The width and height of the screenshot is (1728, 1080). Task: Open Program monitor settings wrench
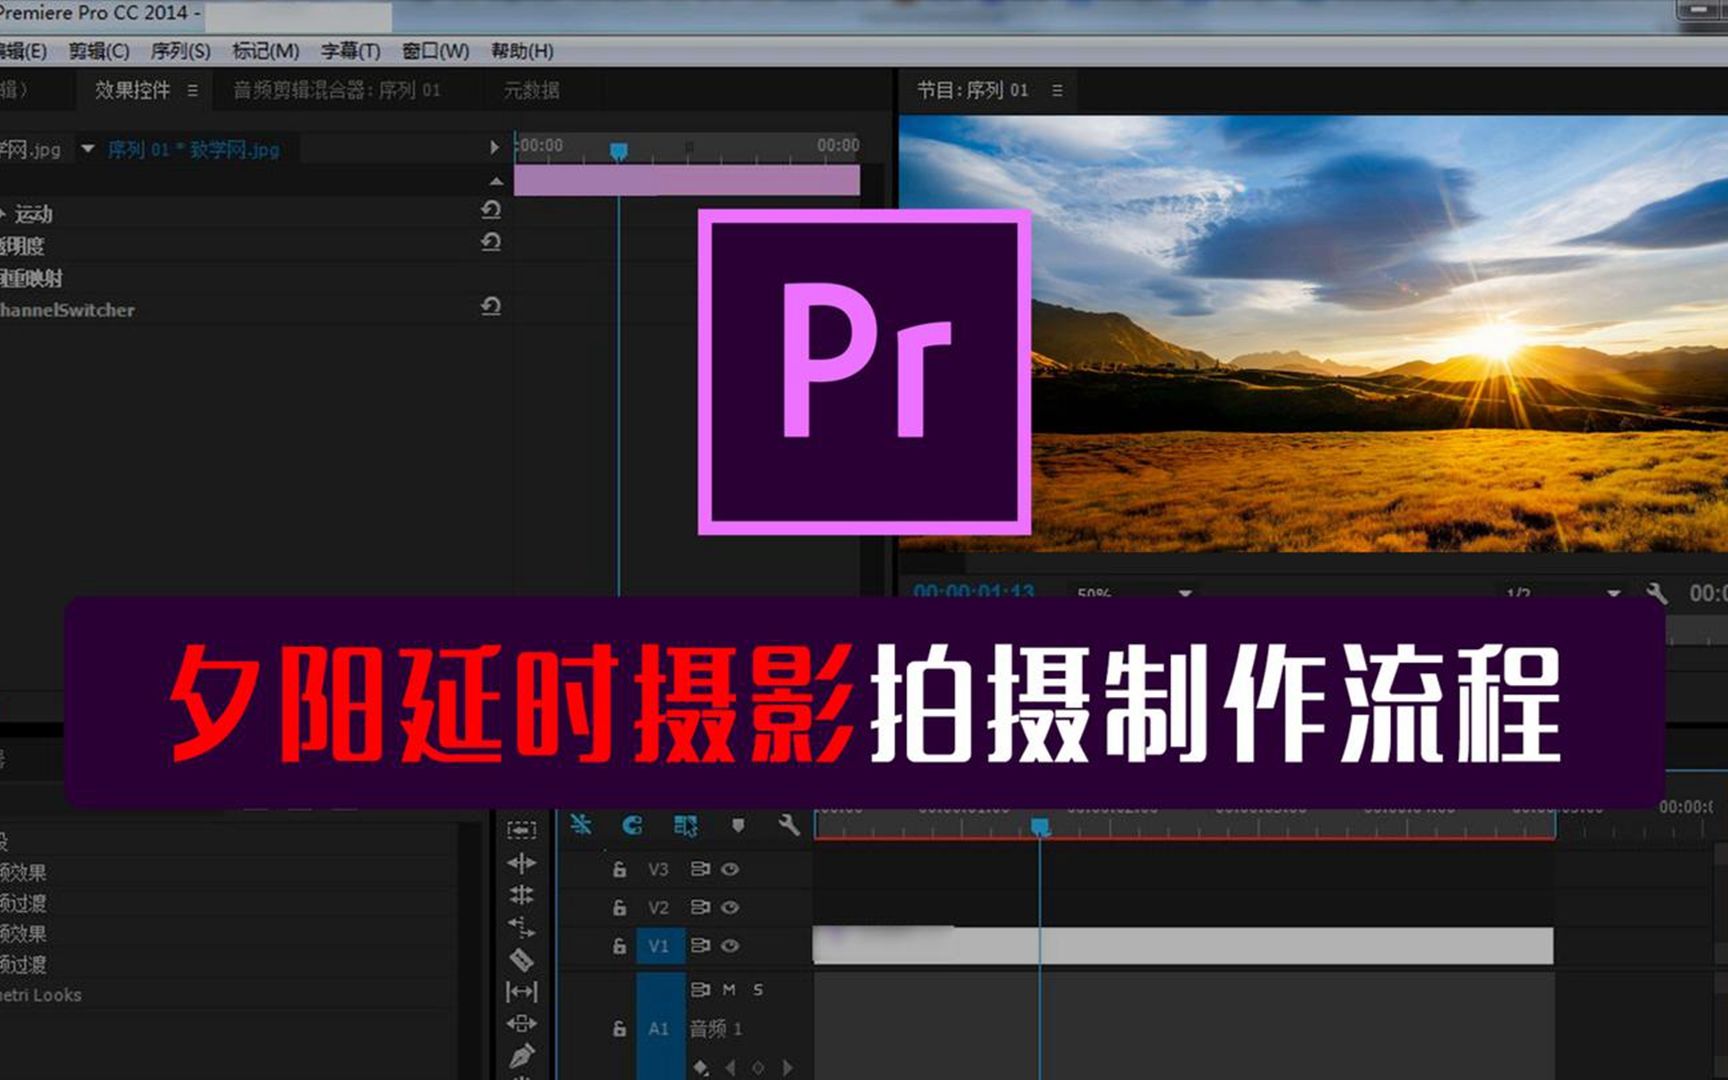(x=1656, y=593)
